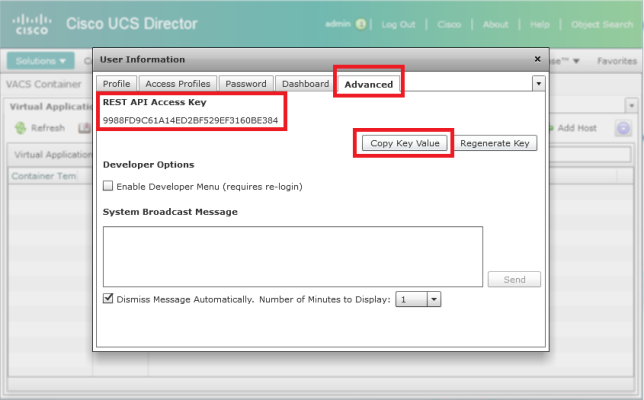
Task: Click the Refresh icon in the toolbar
Action: [20, 128]
